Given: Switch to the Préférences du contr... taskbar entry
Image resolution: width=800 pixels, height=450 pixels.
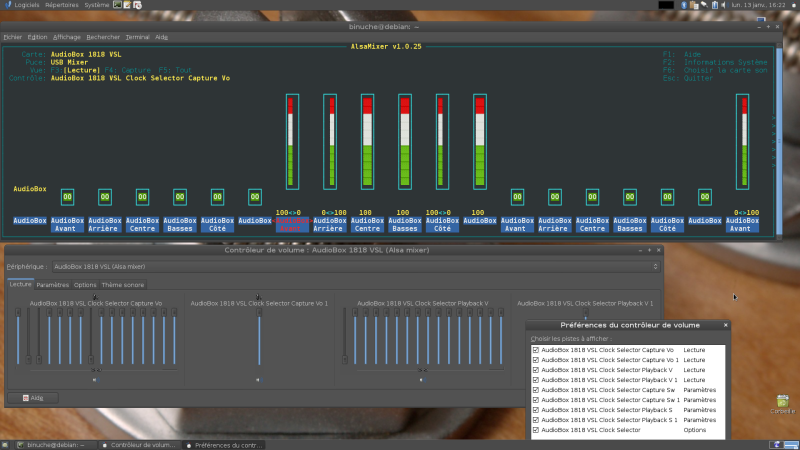Looking at the screenshot, I should 224,445.
